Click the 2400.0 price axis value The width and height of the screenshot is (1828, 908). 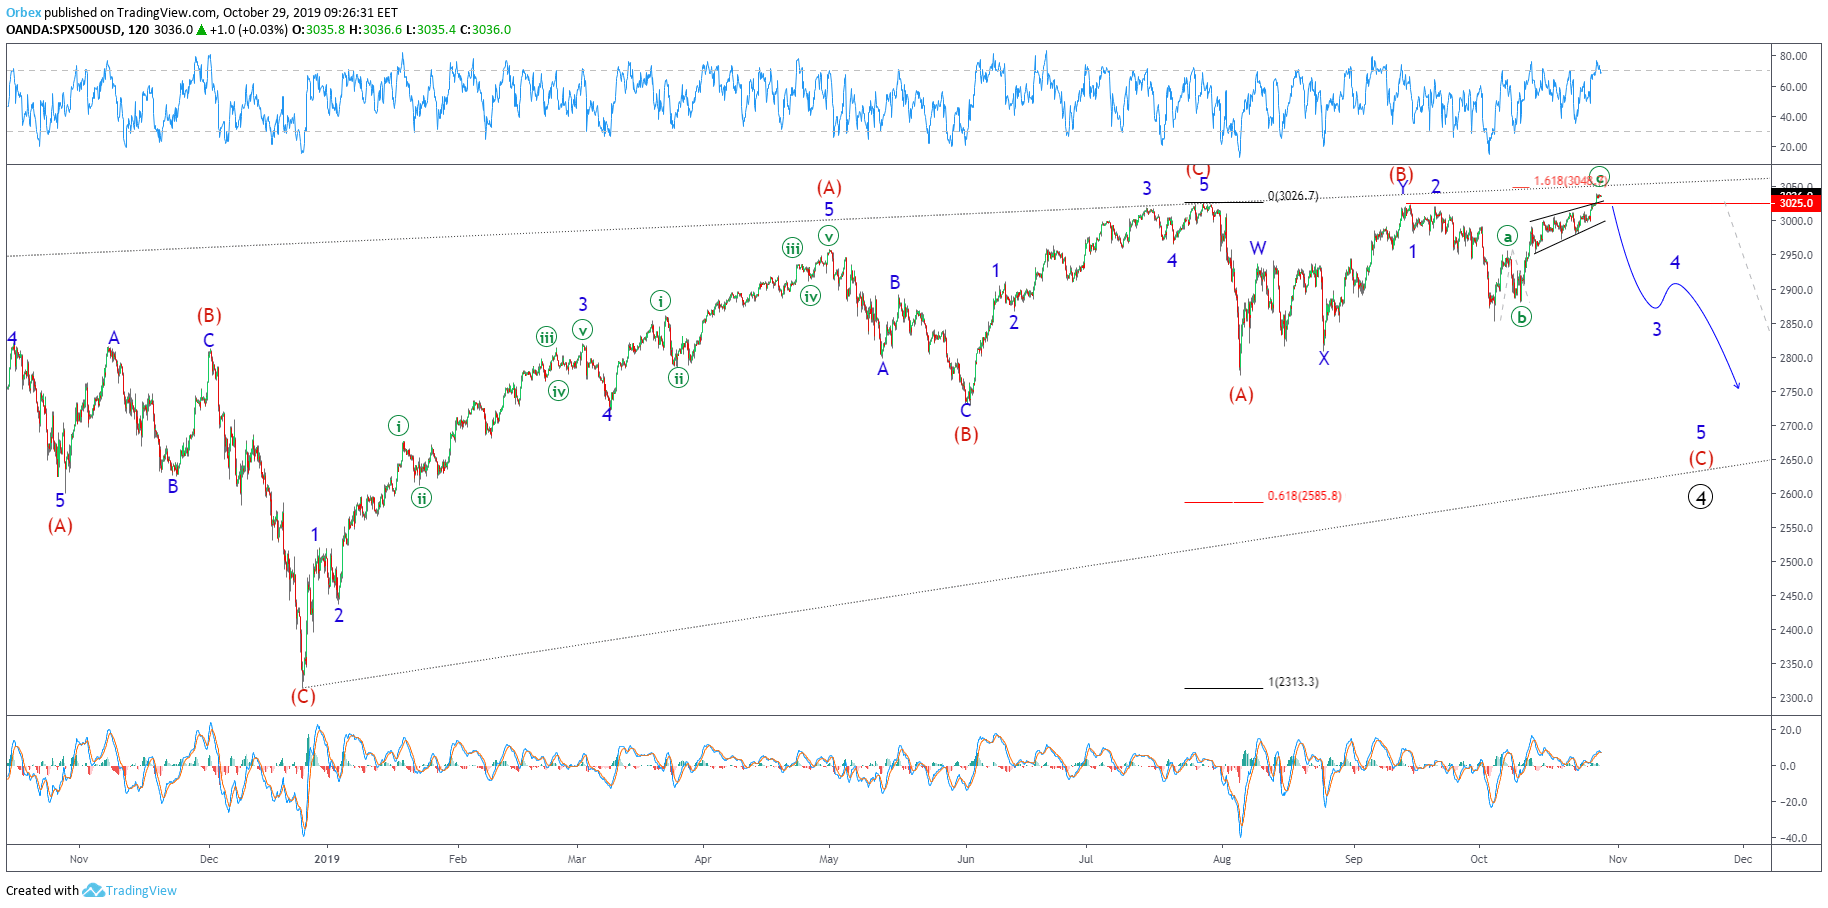click(1796, 630)
